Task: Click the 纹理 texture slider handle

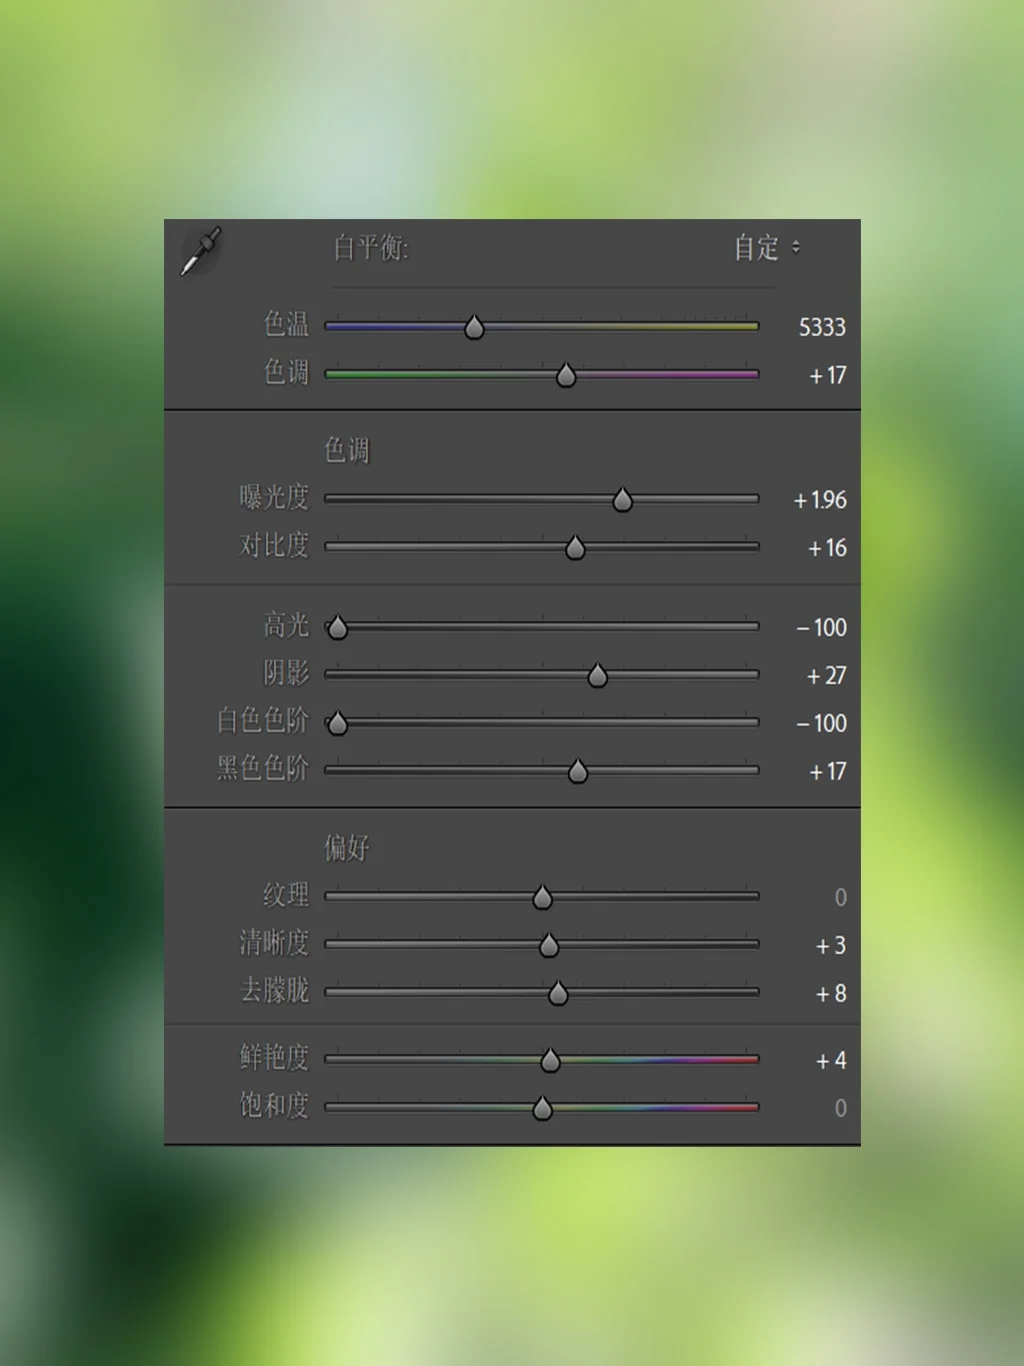Action: [x=542, y=898]
